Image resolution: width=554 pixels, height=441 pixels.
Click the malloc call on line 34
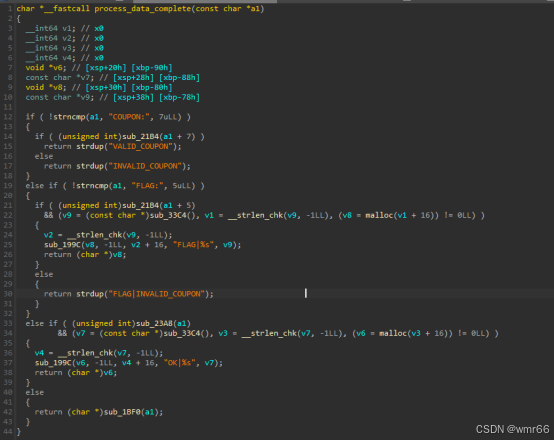pyautogui.click(x=393, y=333)
